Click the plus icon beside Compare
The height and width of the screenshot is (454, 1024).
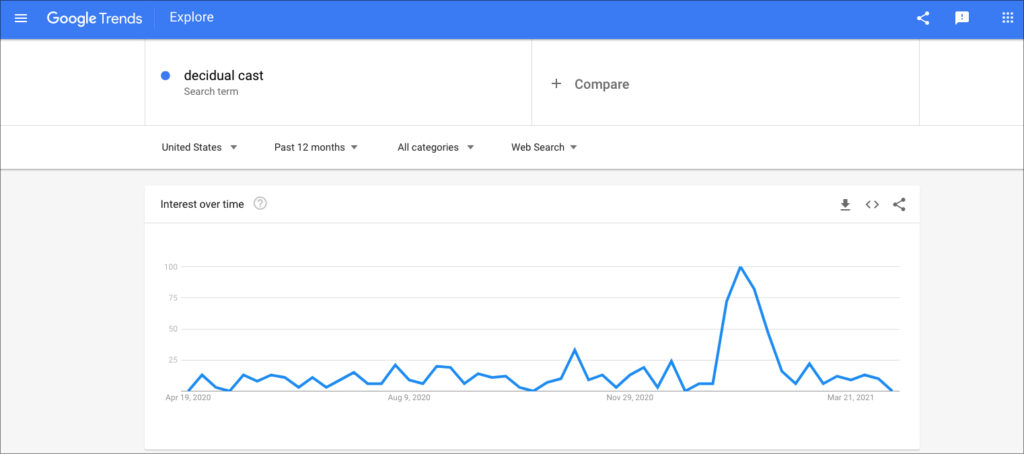coord(557,84)
